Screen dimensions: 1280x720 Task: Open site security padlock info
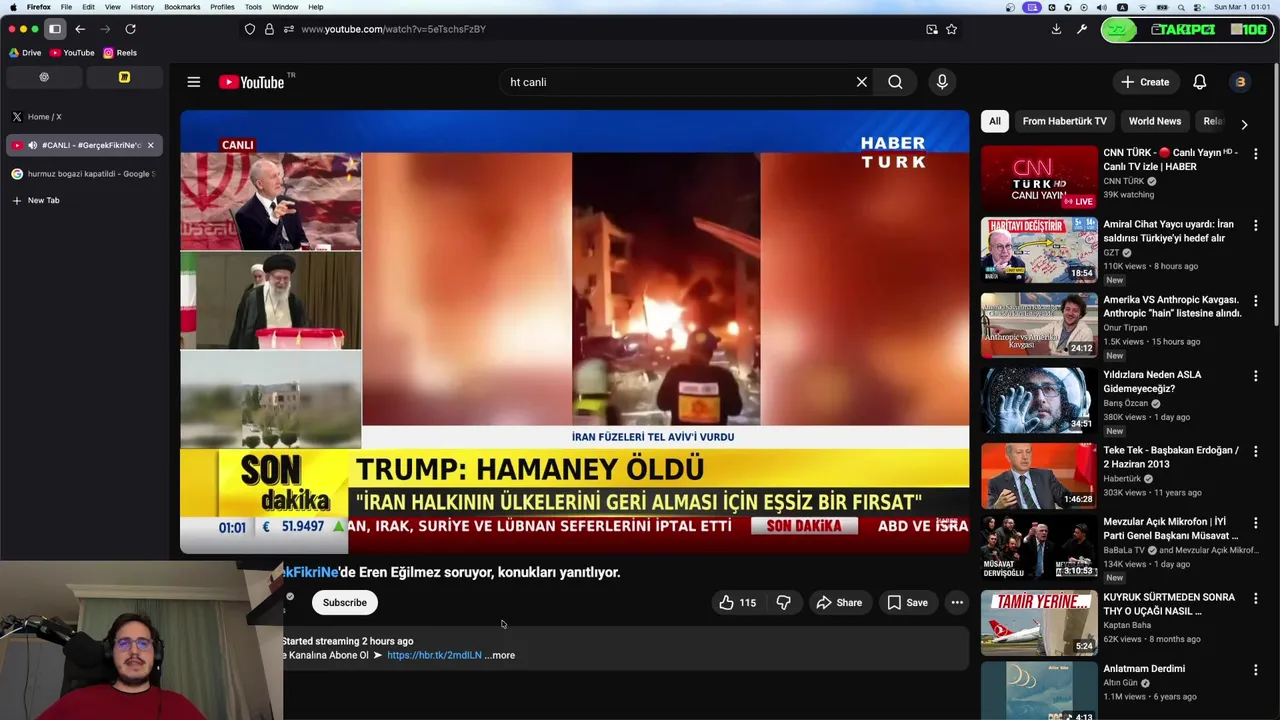point(269,29)
